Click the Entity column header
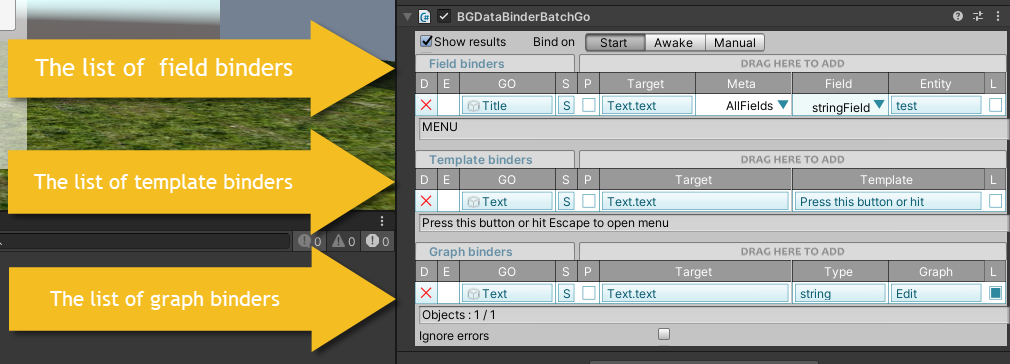The image size is (1010, 364). pos(936,84)
